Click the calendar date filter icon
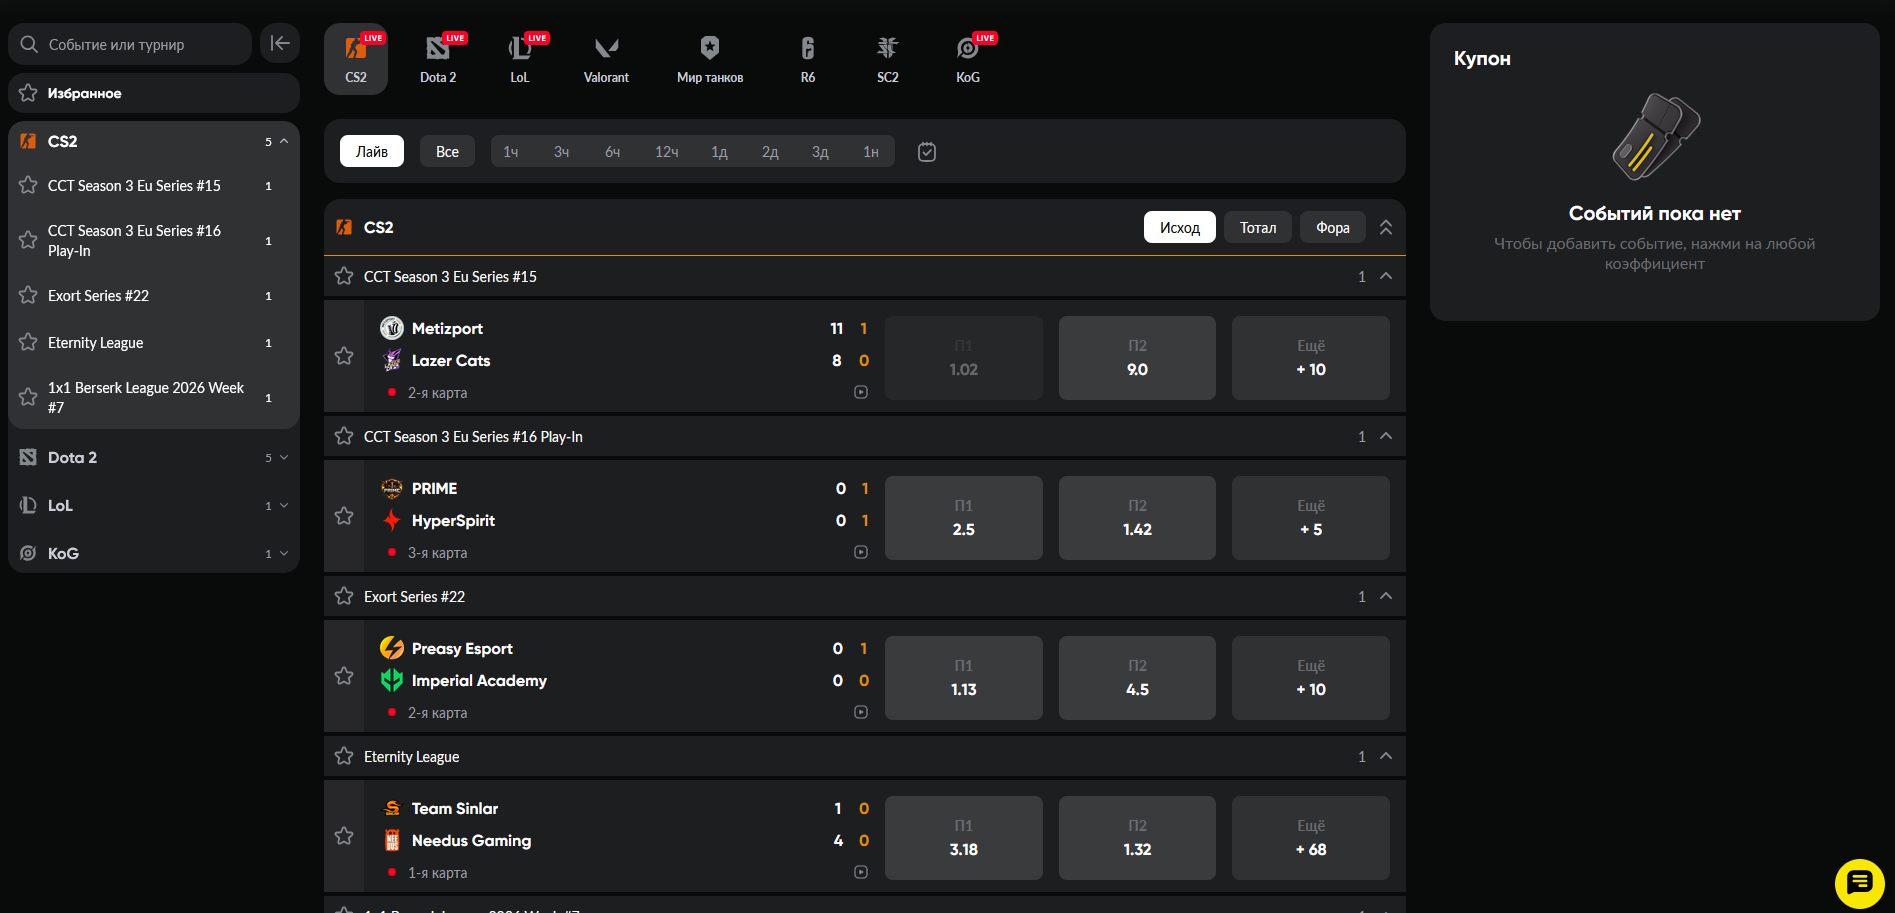 tap(927, 152)
